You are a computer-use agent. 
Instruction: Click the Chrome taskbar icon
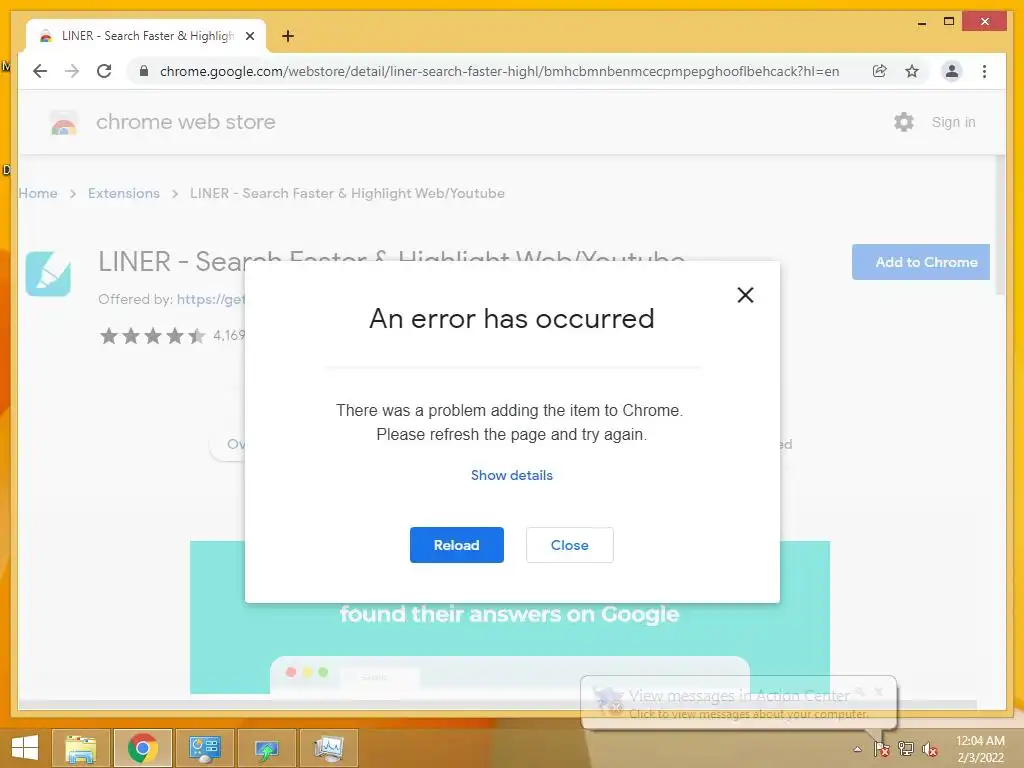pyautogui.click(x=143, y=748)
